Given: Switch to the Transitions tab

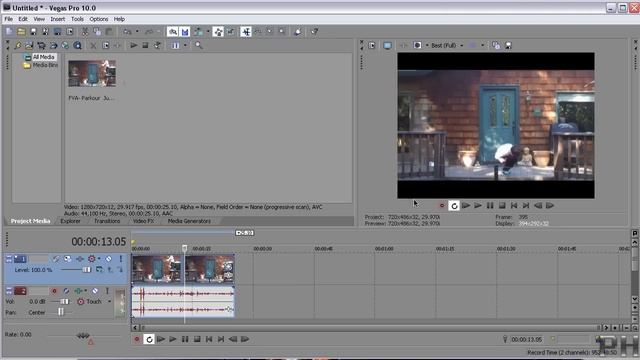Looking at the screenshot, I should pyautogui.click(x=107, y=221).
